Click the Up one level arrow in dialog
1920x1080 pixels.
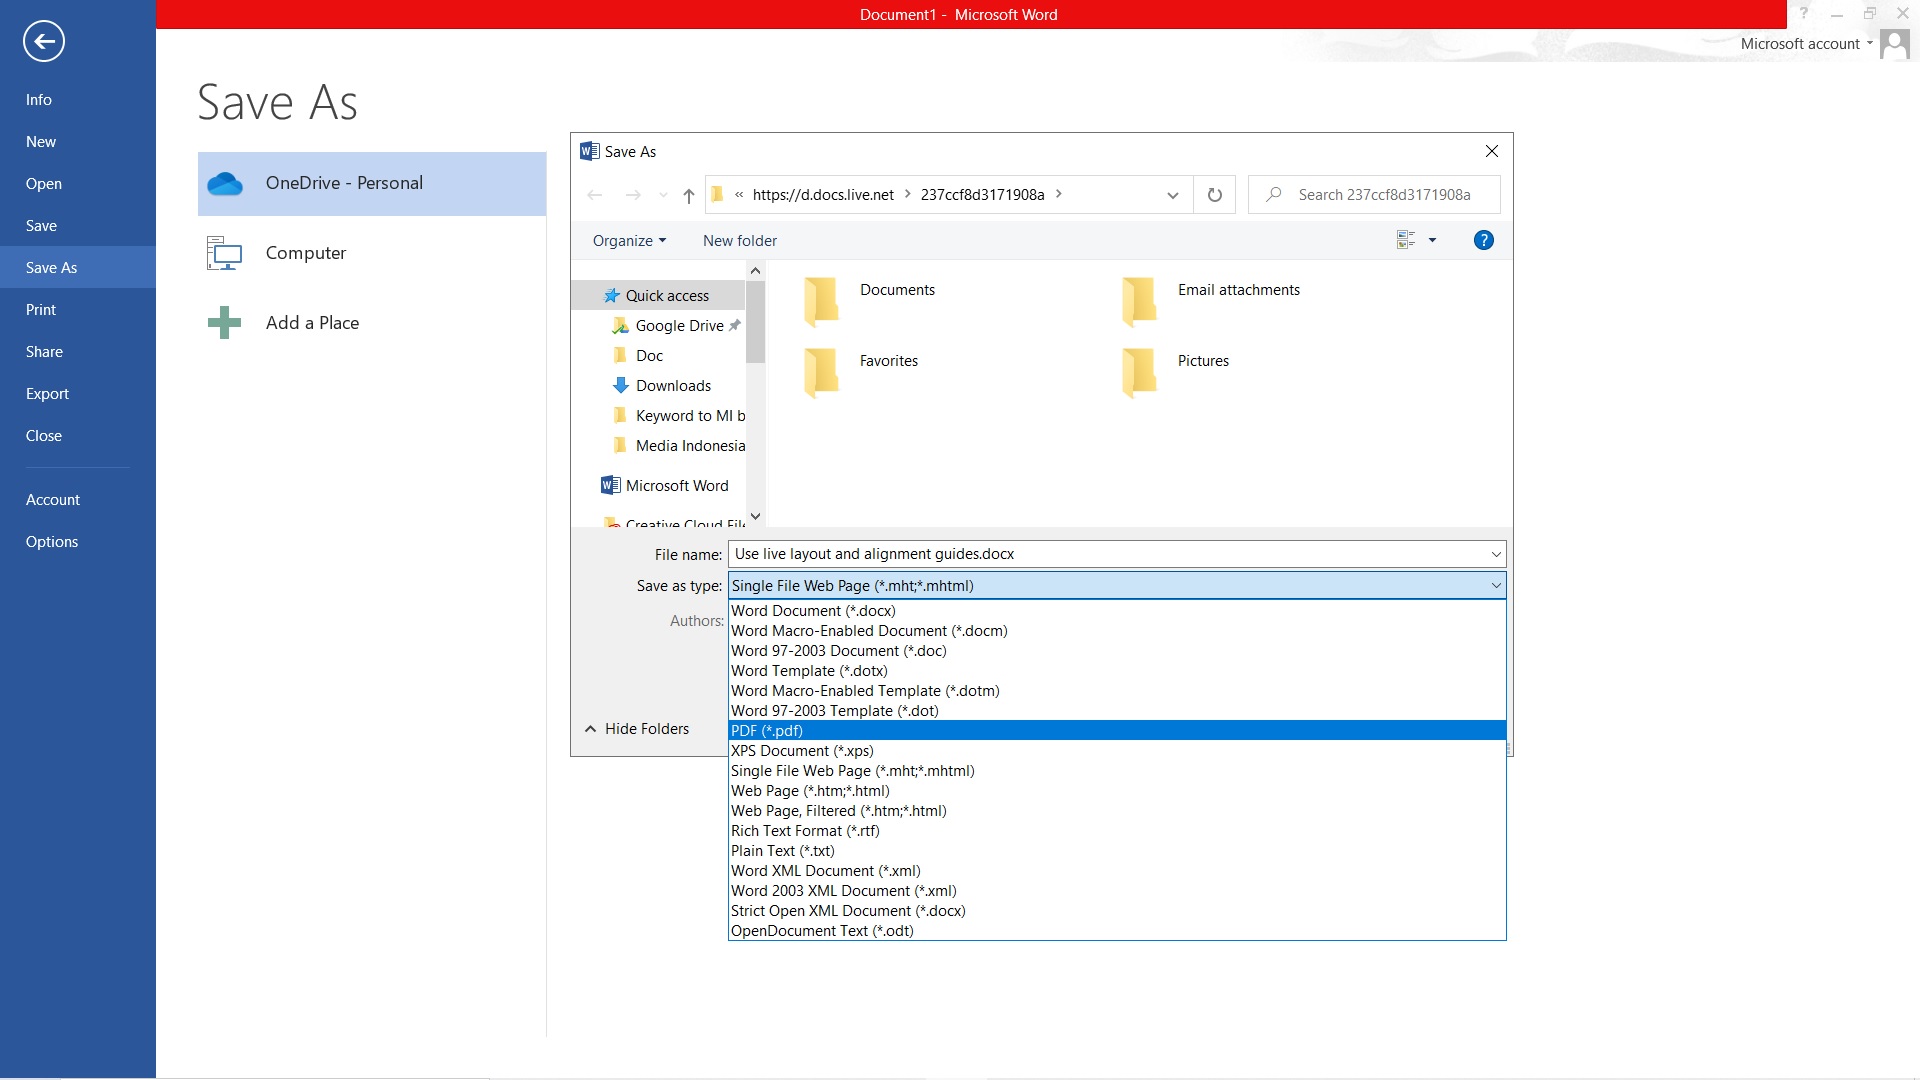coord(689,195)
